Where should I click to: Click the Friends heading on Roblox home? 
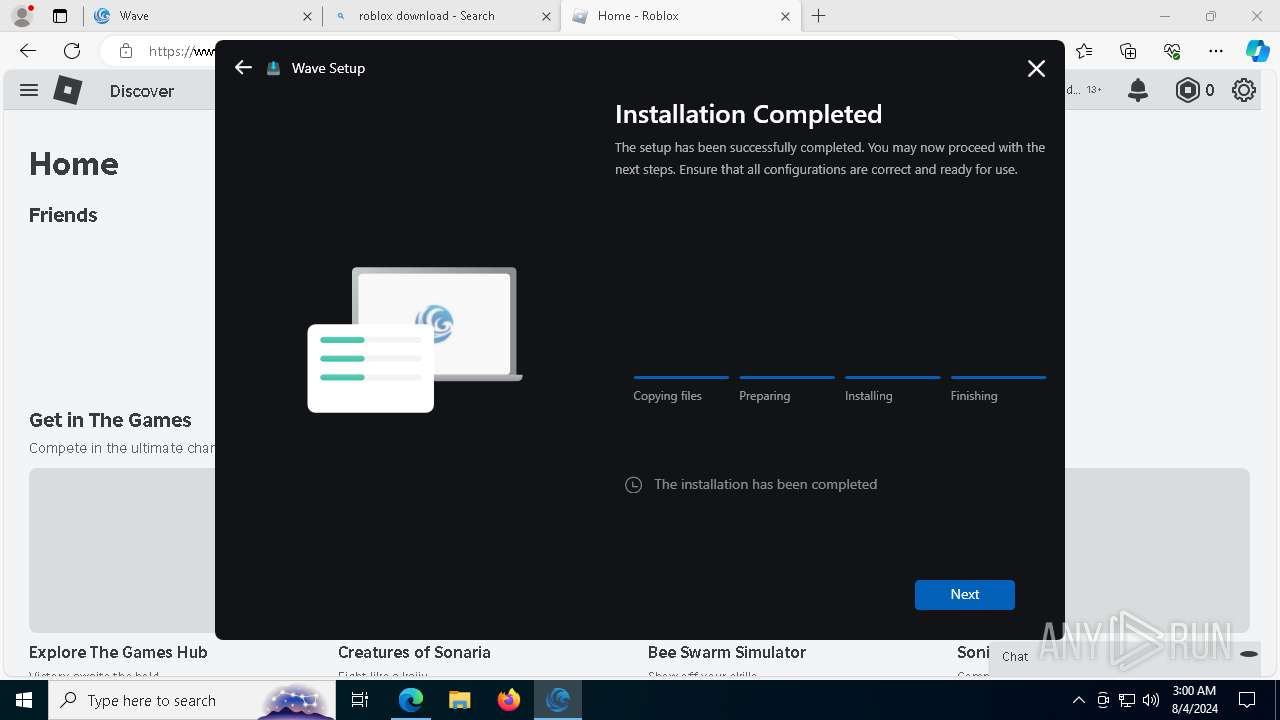(63, 215)
